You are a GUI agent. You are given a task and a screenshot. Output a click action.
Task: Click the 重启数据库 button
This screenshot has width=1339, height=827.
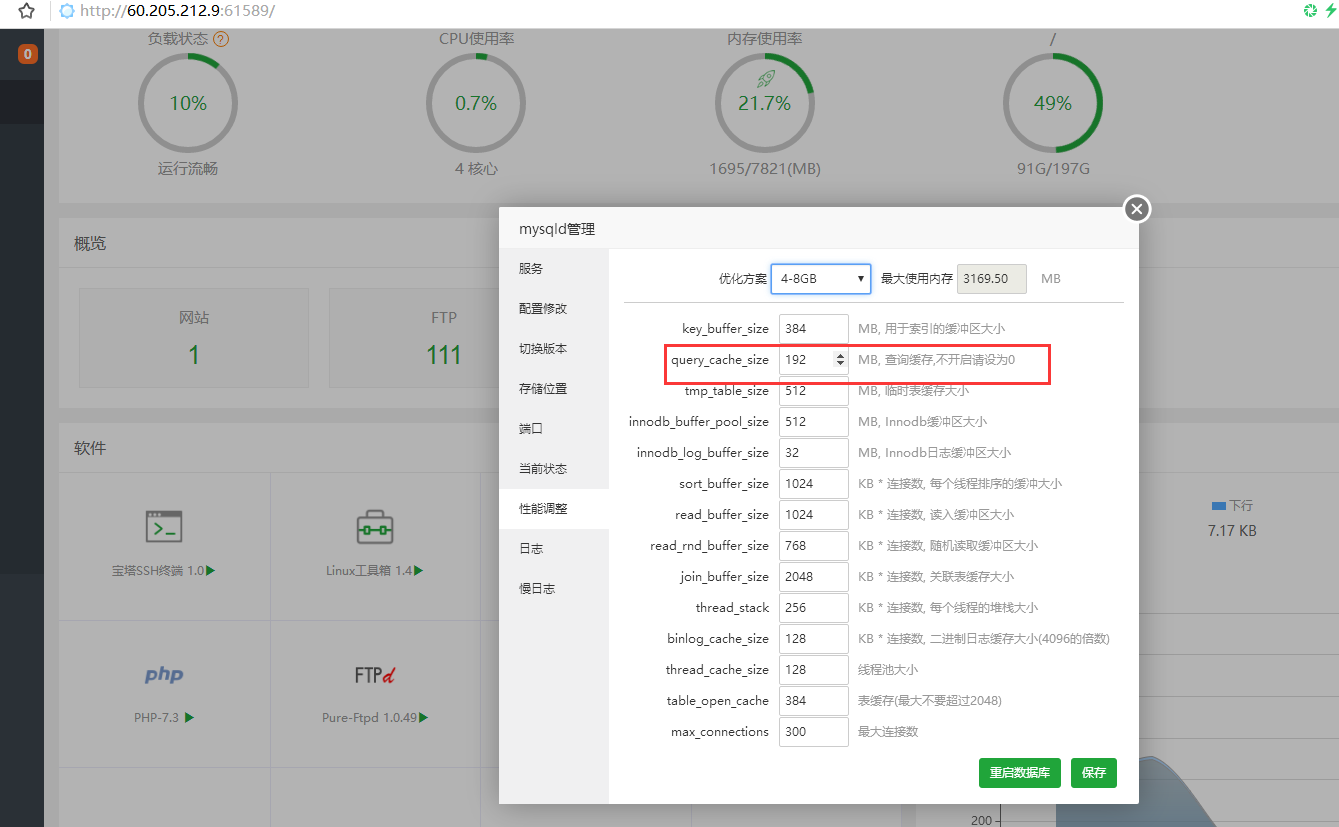[x=1019, y=773]
